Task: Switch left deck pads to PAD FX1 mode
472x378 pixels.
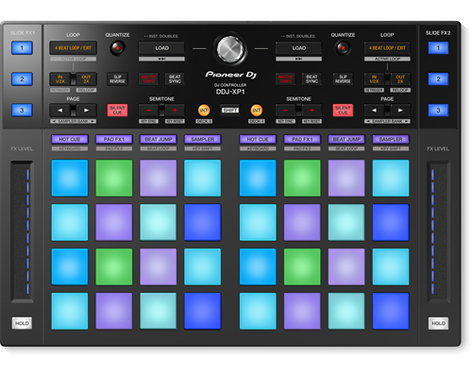Action: point(114,139)
